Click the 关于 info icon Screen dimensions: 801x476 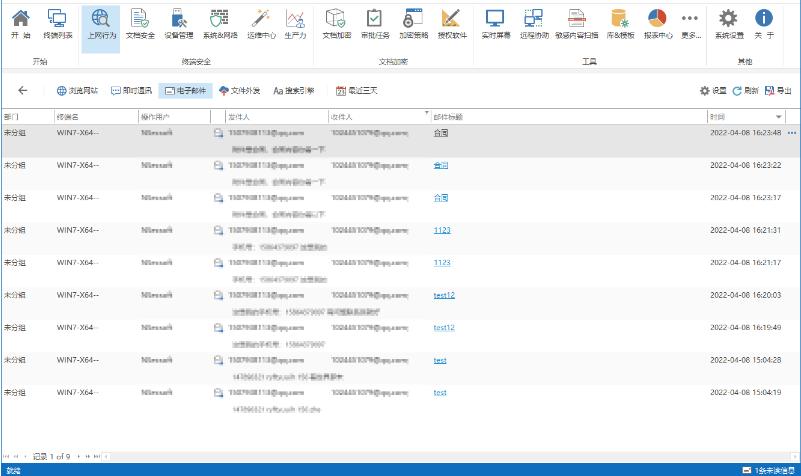(764, 24)
